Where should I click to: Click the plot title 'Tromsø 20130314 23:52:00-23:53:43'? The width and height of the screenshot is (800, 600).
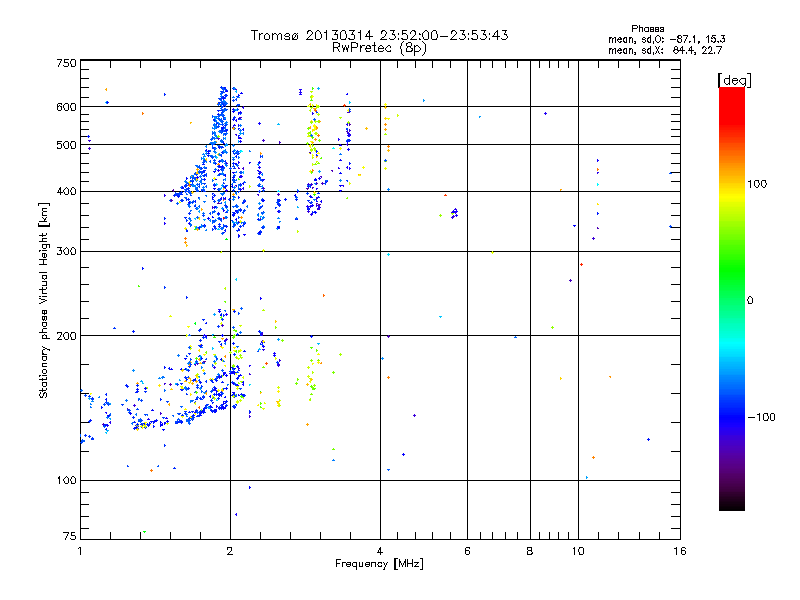[x=379, y=35]
